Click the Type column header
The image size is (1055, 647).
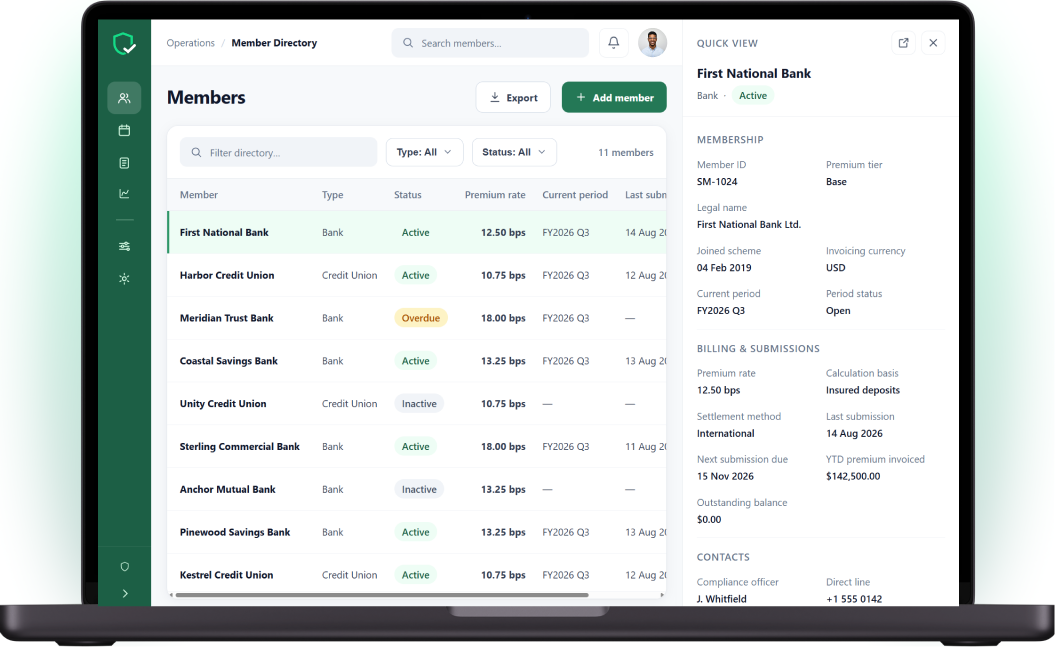pyautogui.click(x=332, y=195)
